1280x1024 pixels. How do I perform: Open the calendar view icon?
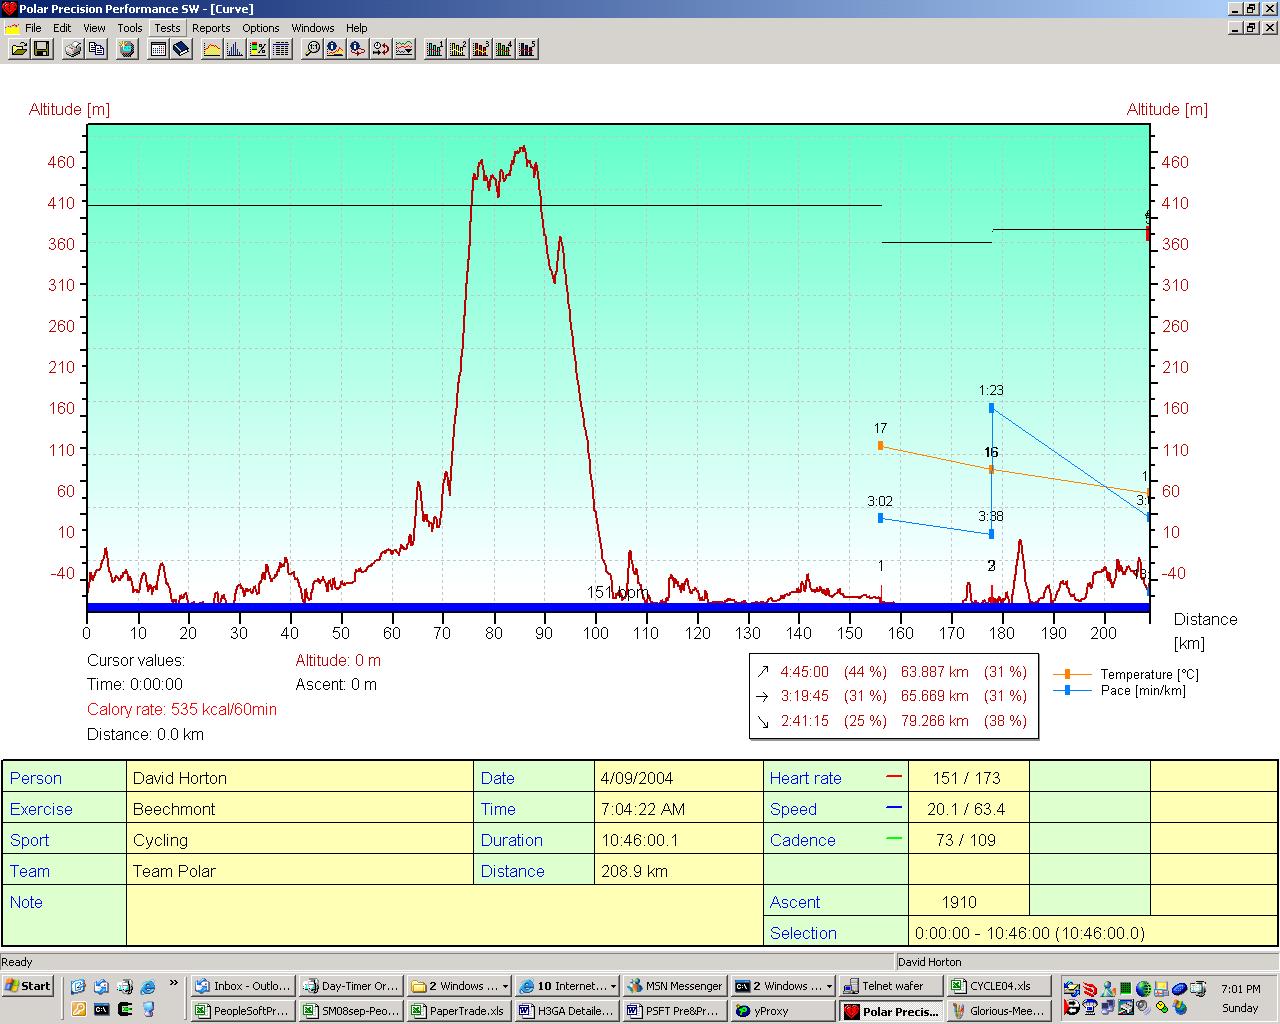pos(158,49)
